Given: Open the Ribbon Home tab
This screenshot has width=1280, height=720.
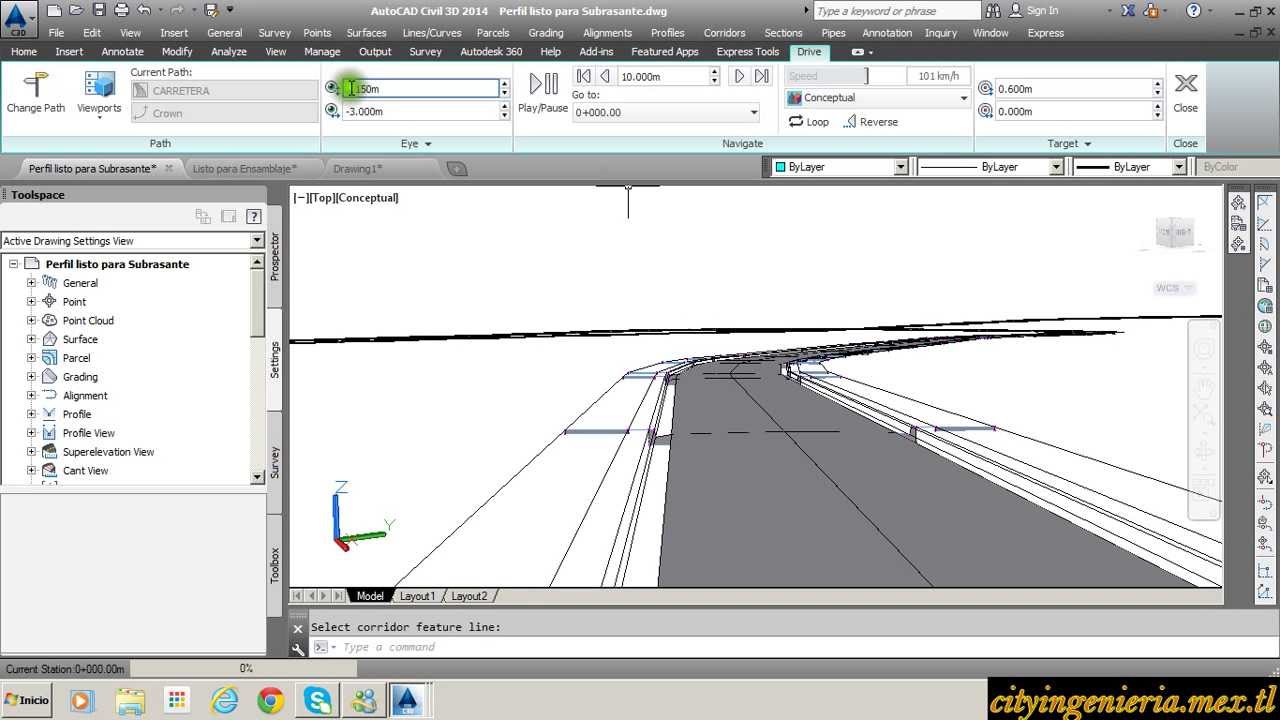Looking at the screenshot, I should pos(24,52).
